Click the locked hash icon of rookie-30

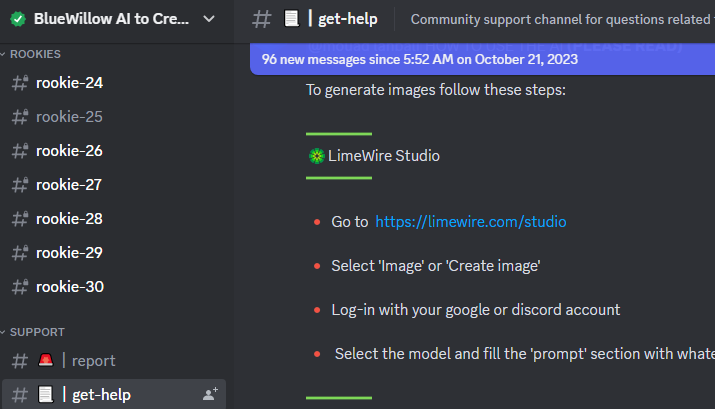(20, 287)
